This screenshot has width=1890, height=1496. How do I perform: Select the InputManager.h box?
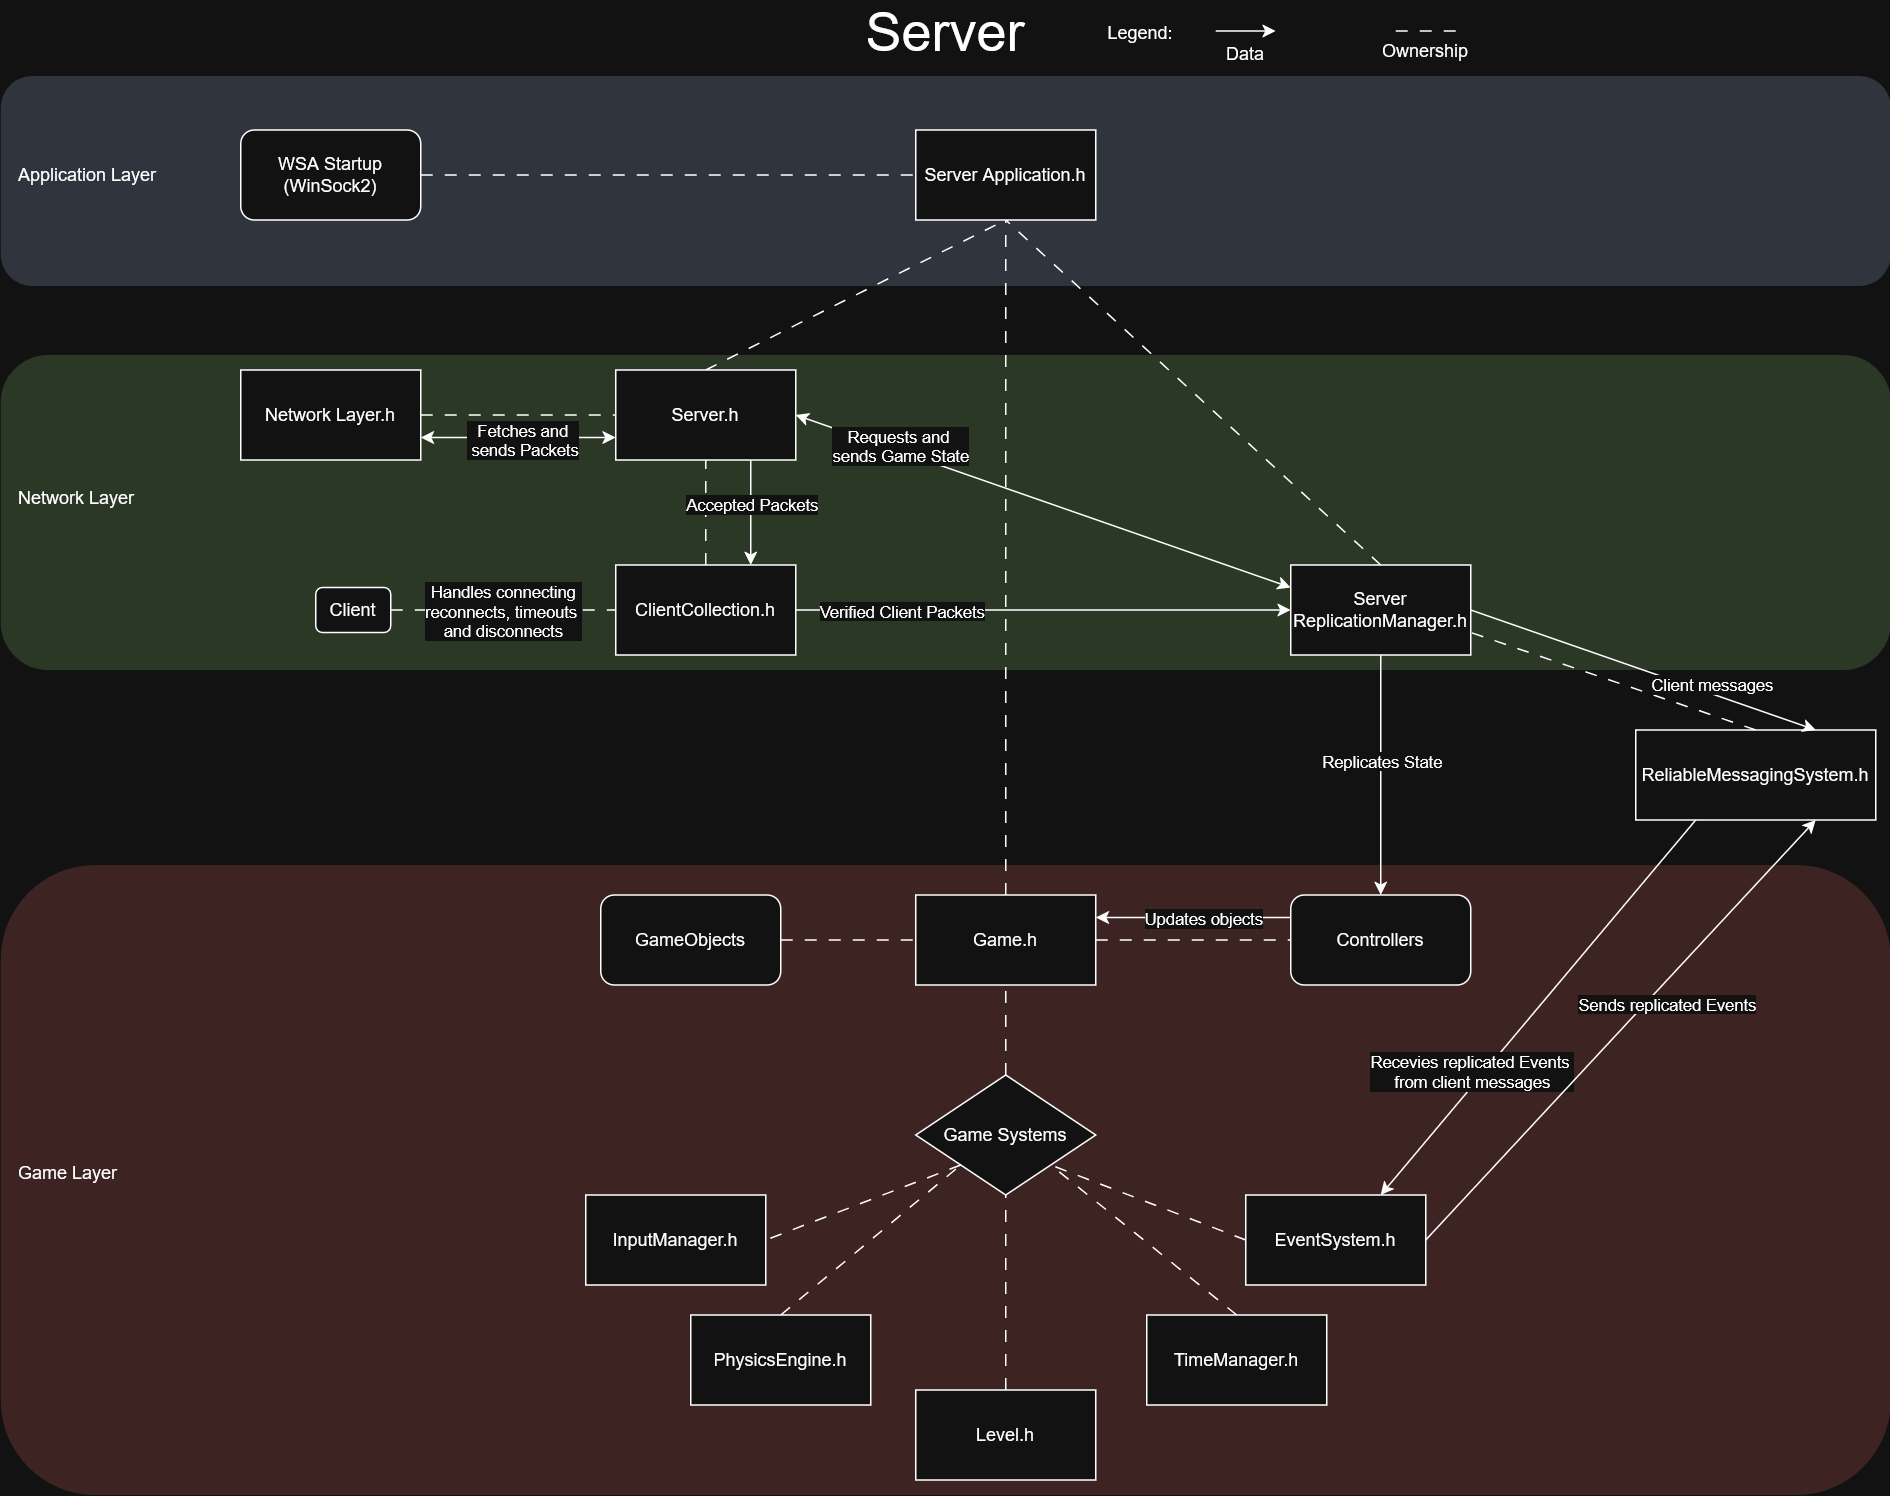[x=675, y=1240]
